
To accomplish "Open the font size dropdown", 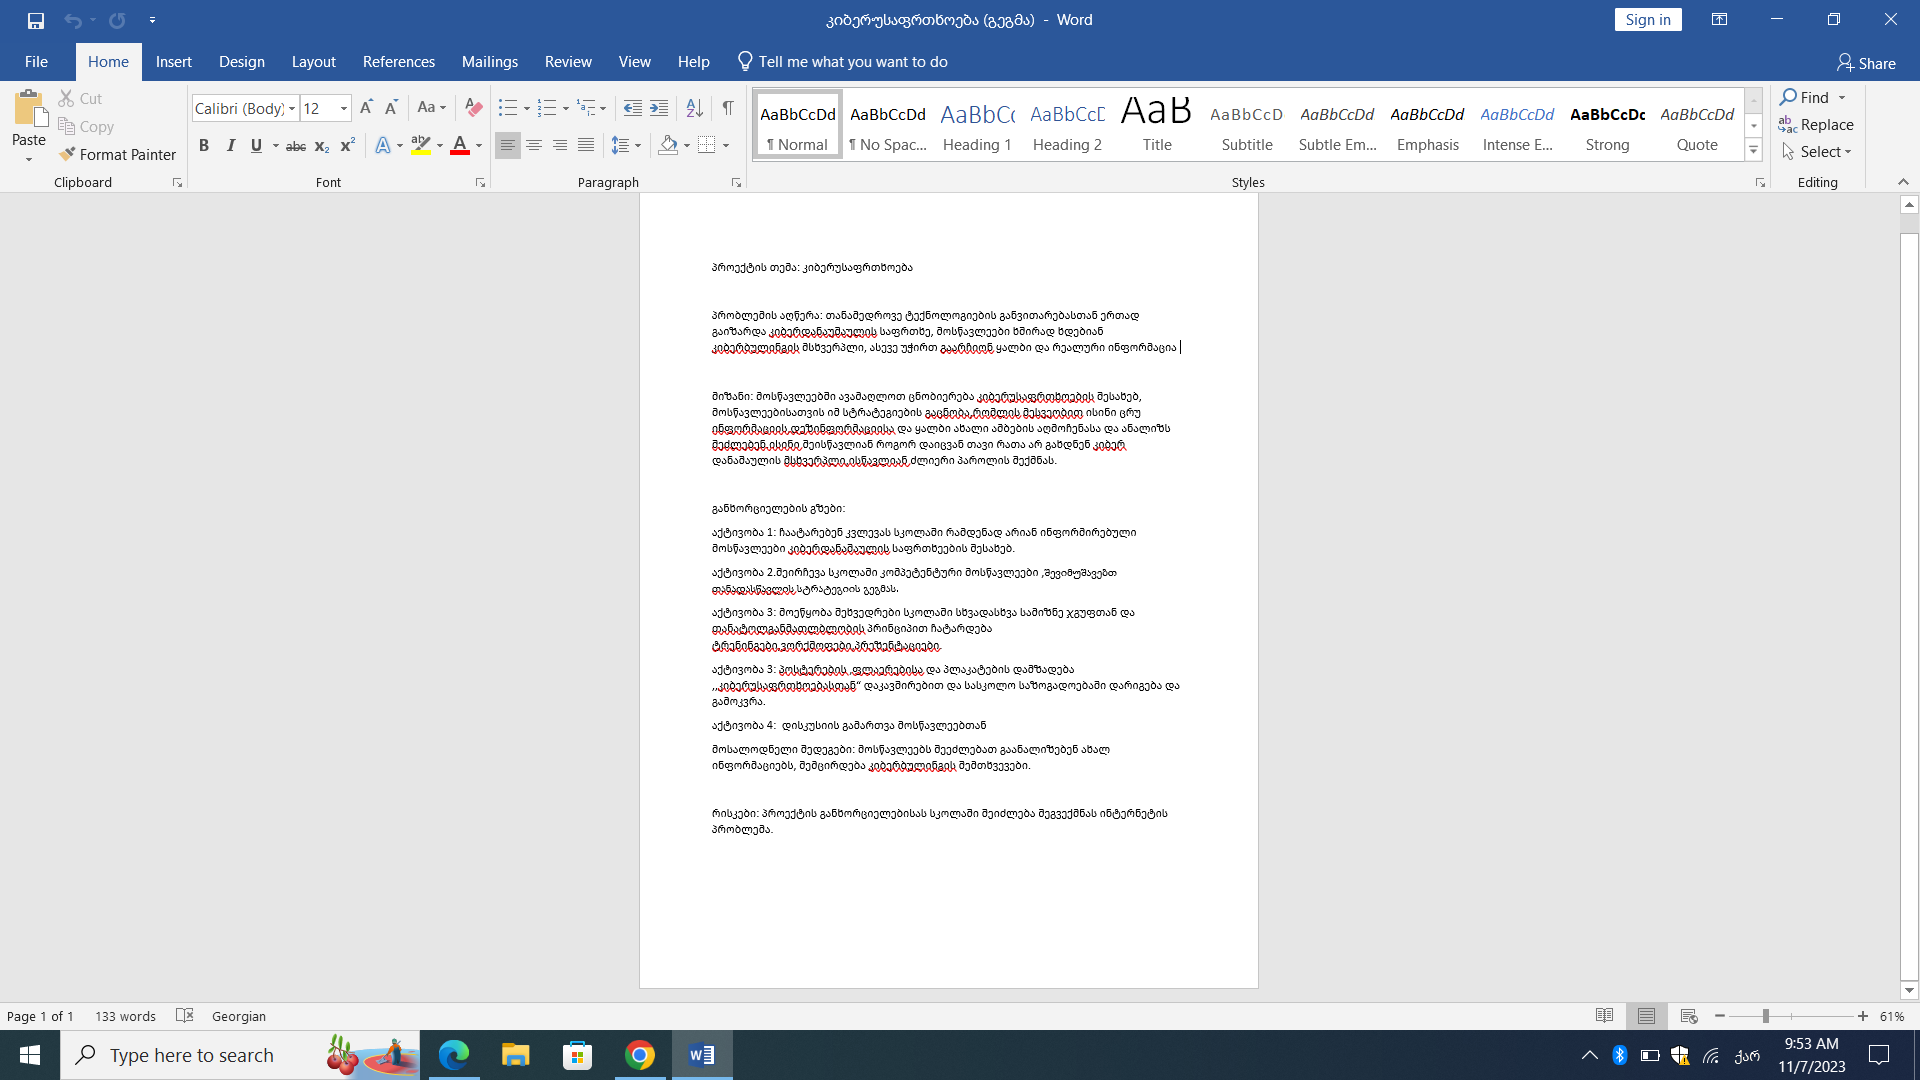I will [344, 108].
